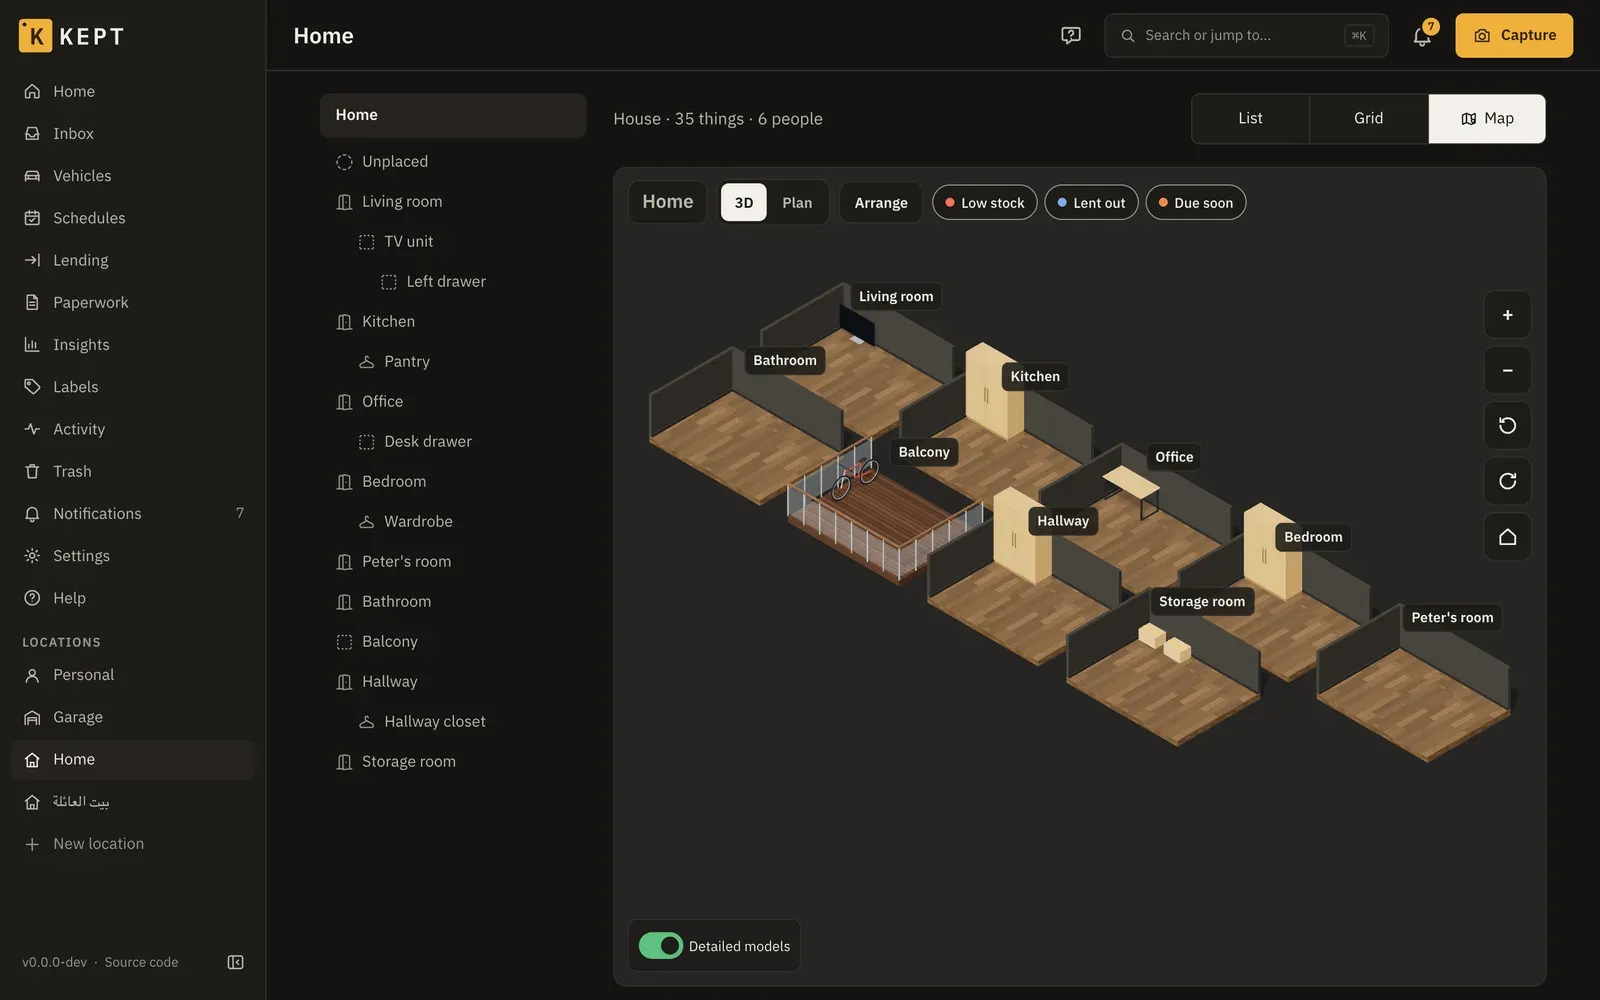Click Storage room label on 3D map

[1202, 602]
